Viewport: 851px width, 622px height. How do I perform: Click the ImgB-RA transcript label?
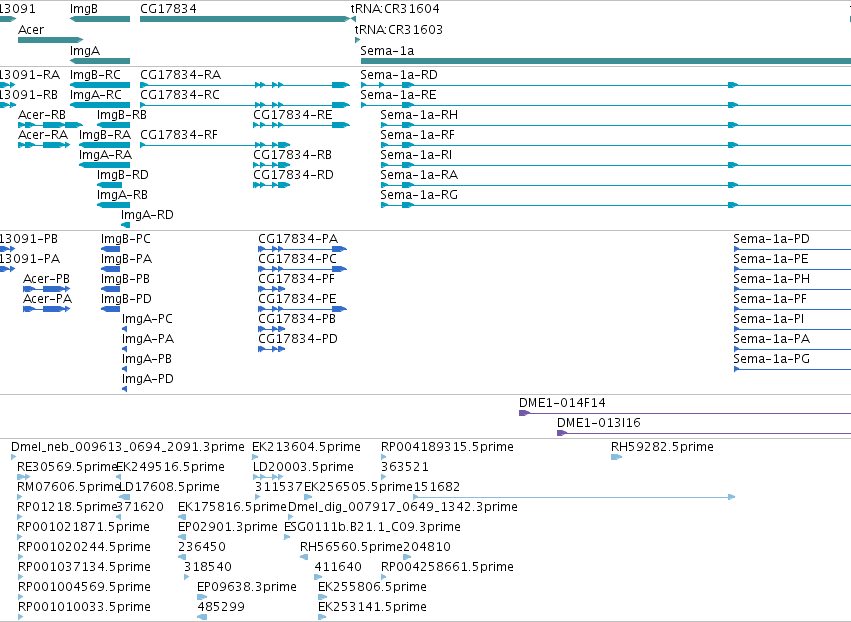pyautogui.click(x=105, y=135)
